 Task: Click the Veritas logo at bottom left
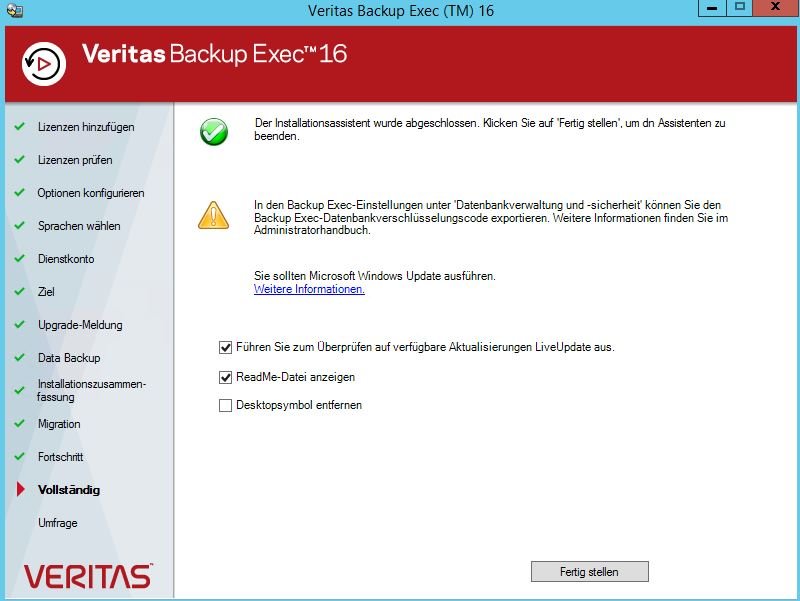[x=88, y=577]
